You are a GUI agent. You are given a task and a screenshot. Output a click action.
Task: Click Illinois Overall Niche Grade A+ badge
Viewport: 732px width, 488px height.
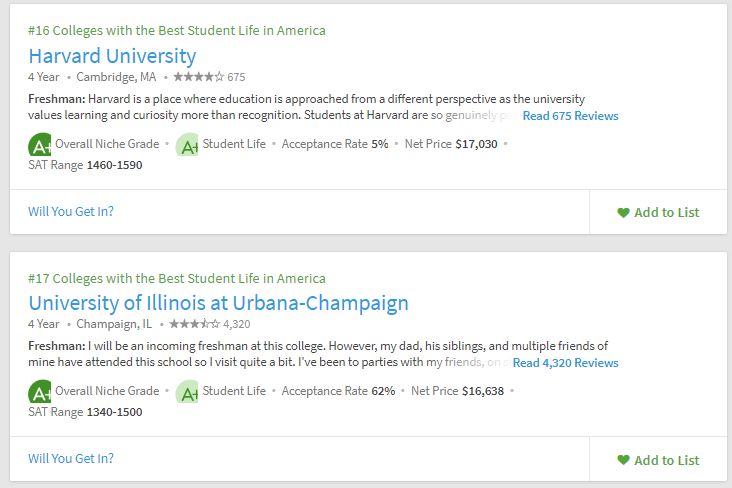click(40, 391)
